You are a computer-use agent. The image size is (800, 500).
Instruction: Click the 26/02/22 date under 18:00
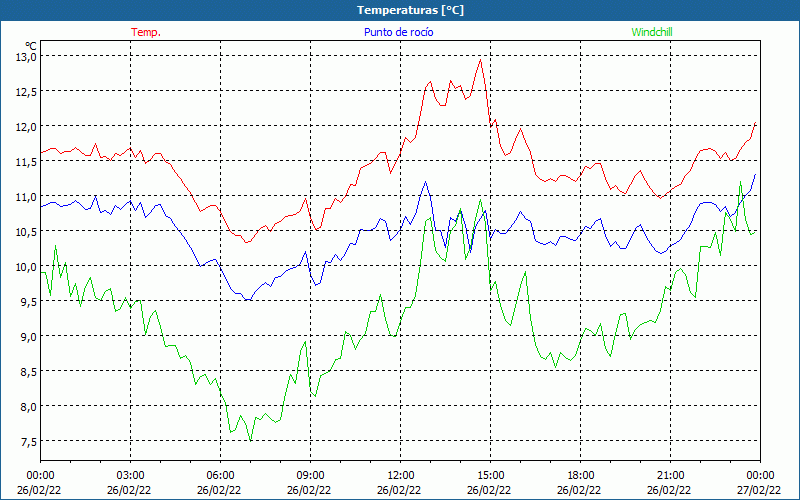click(x=579, y=490)
